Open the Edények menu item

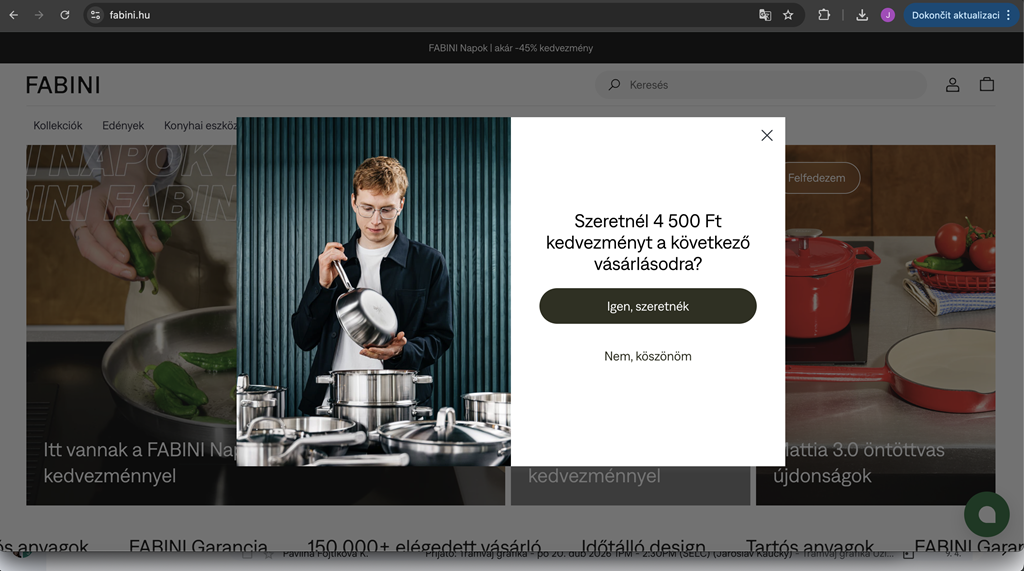(x=123, y=126)
